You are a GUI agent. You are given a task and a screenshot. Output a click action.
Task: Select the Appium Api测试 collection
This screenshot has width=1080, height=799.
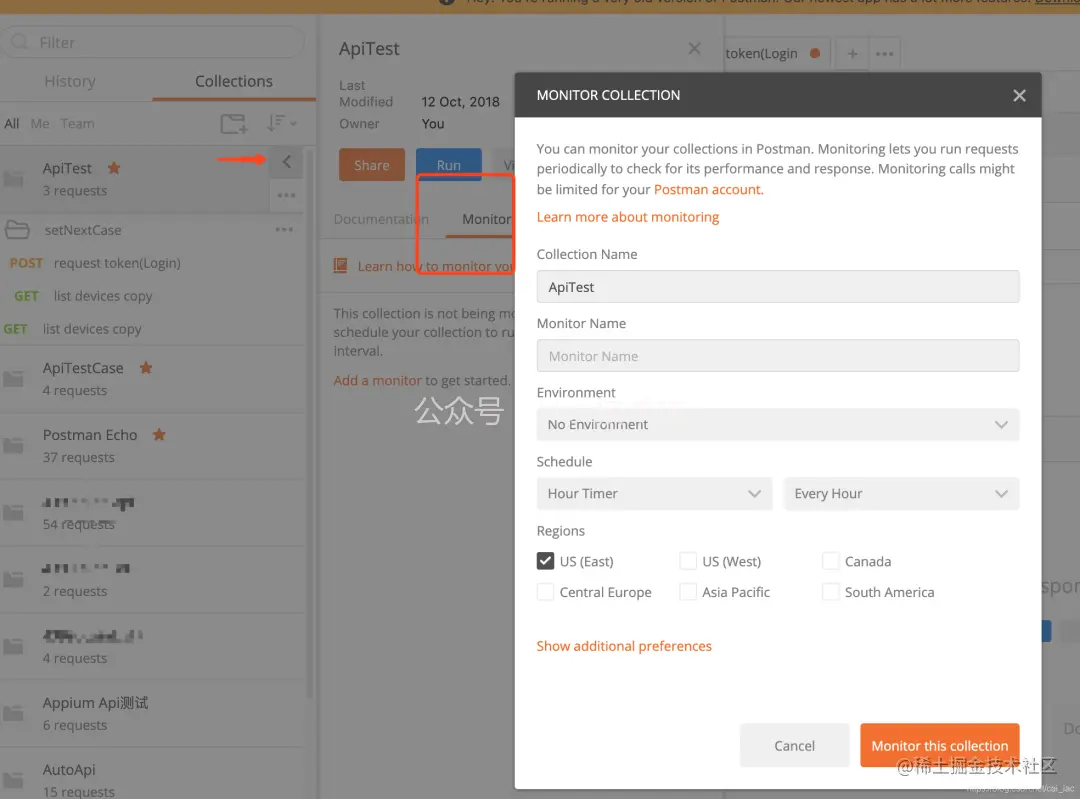[152, 714]
